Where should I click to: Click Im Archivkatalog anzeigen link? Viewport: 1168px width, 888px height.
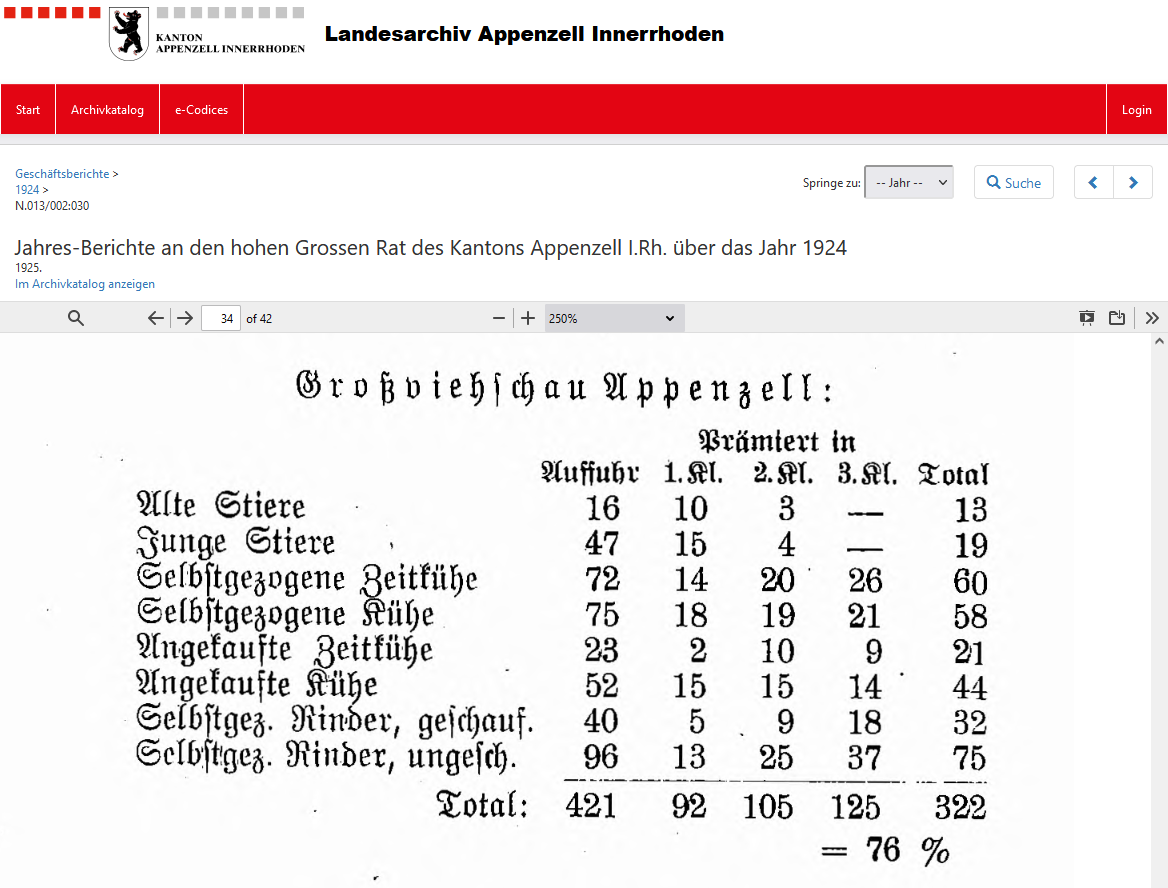coord(85,284)
